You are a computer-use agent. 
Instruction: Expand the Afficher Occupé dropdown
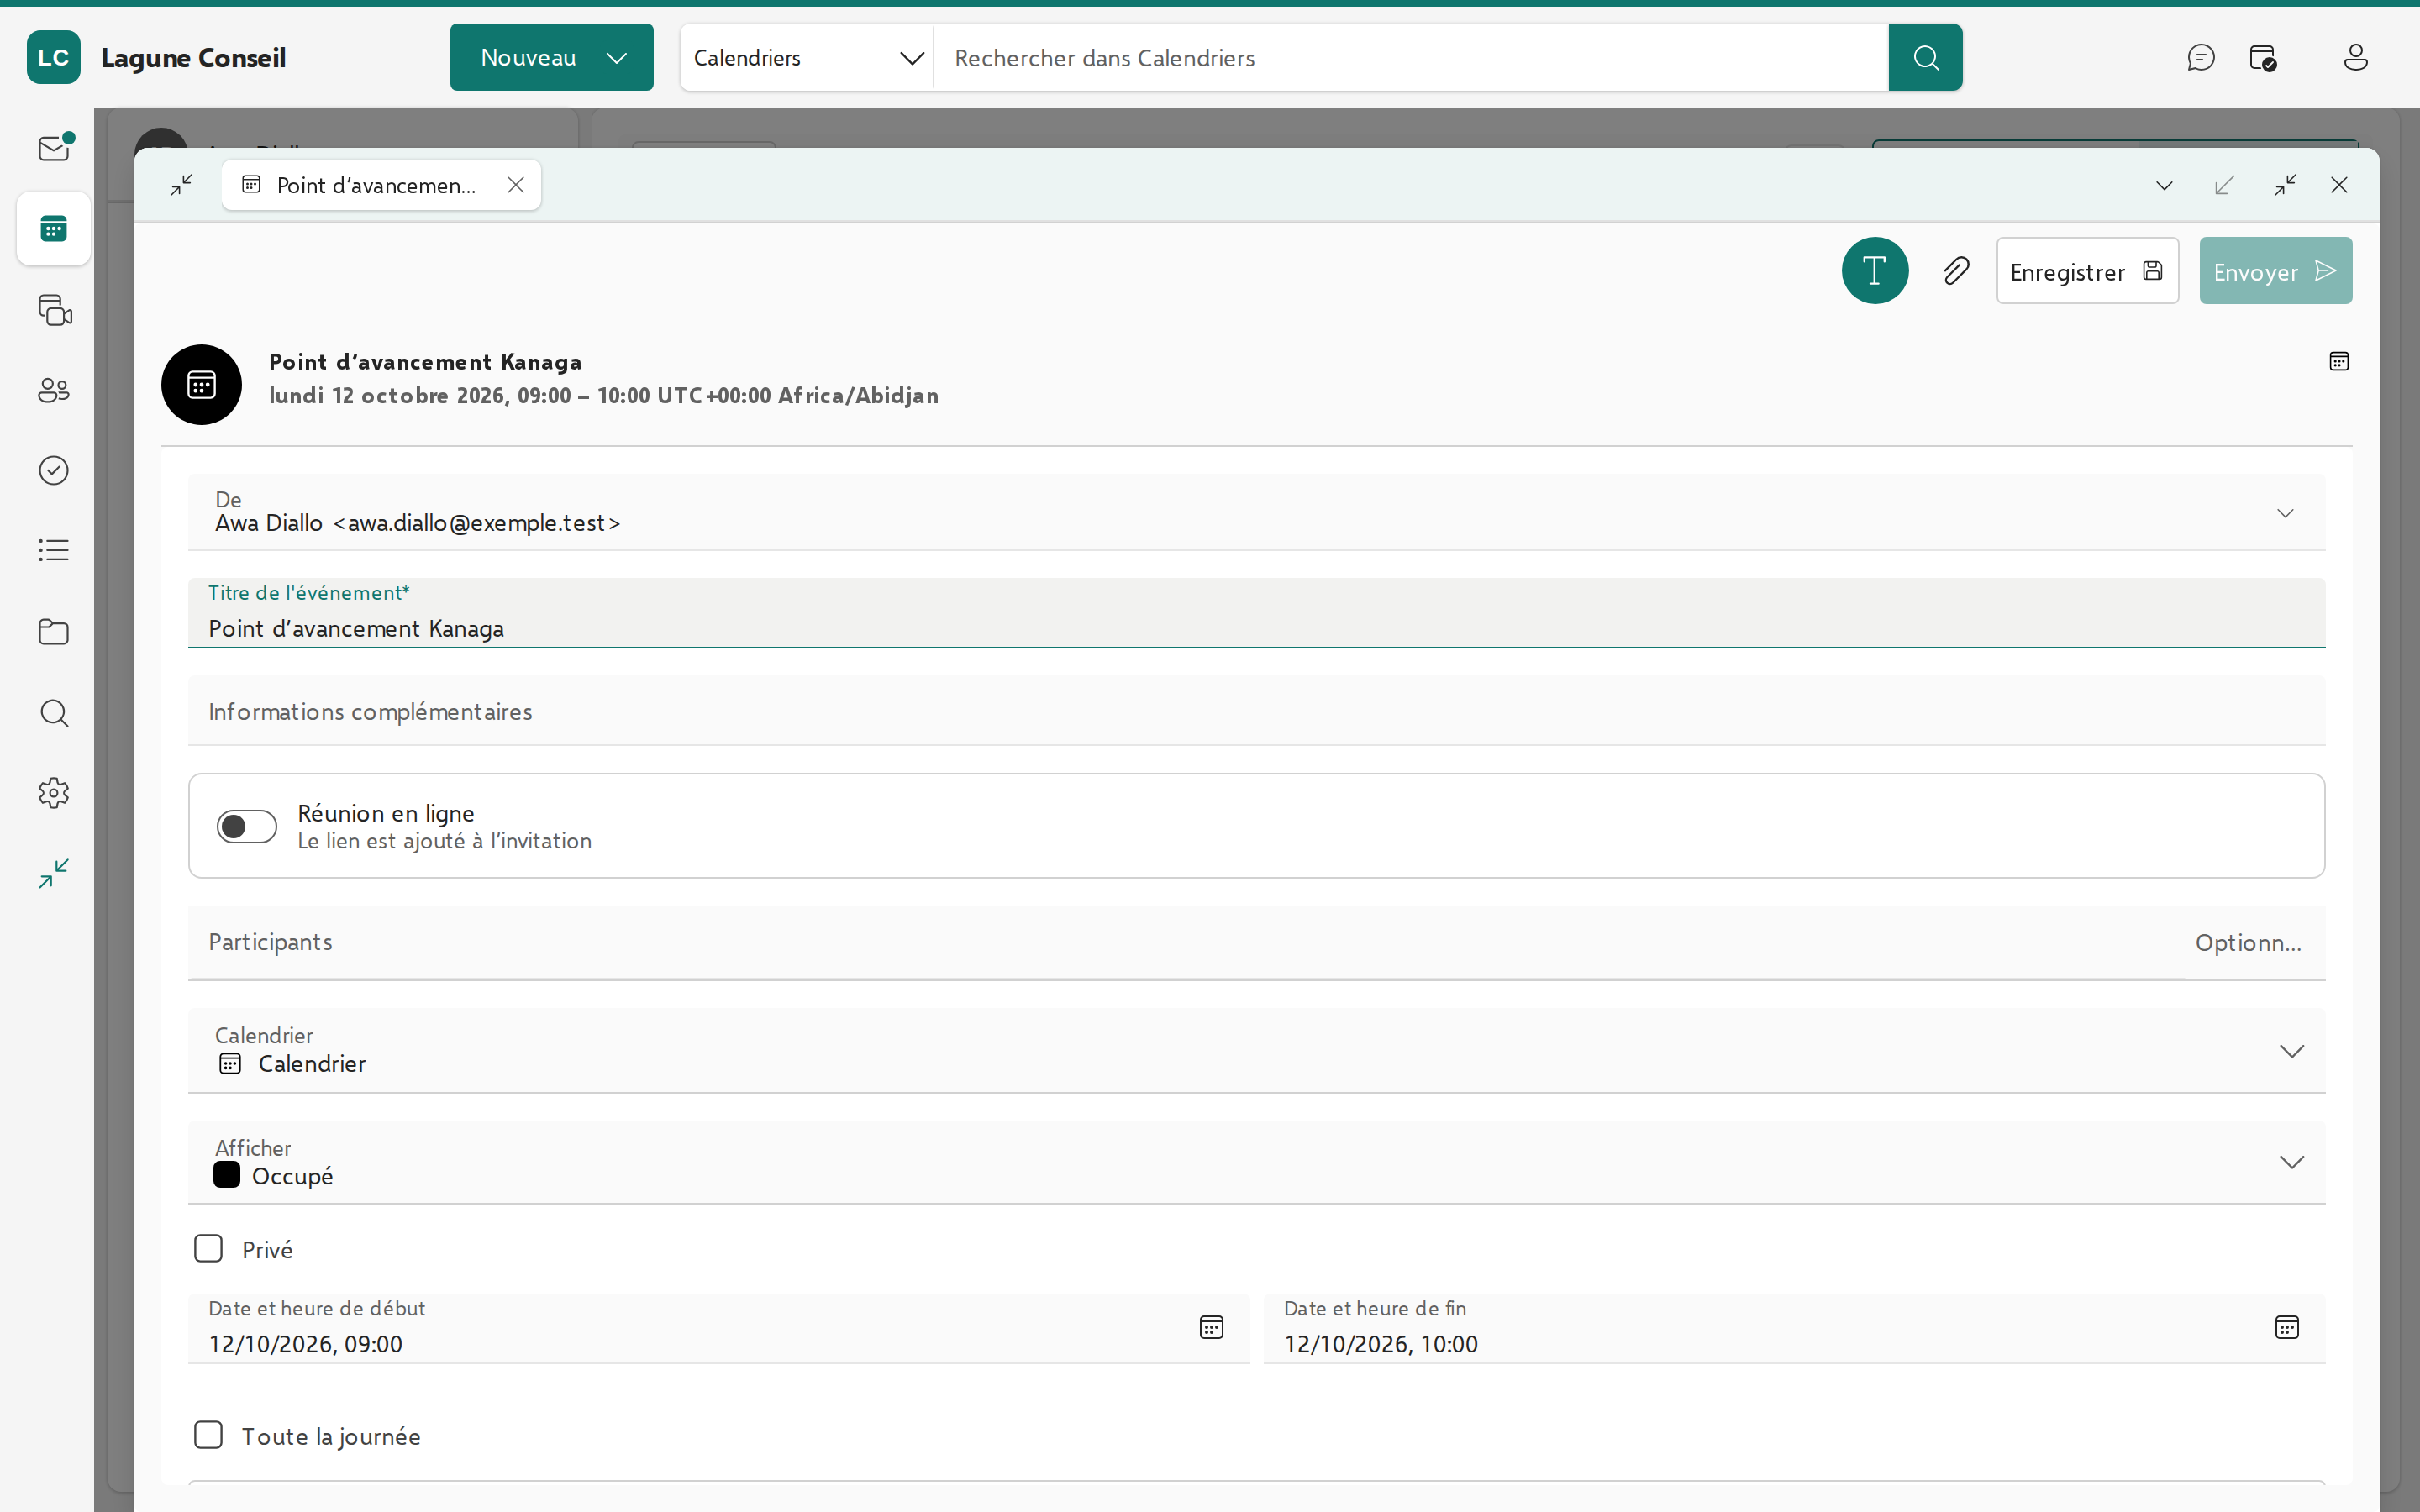pos(2291,1161)
